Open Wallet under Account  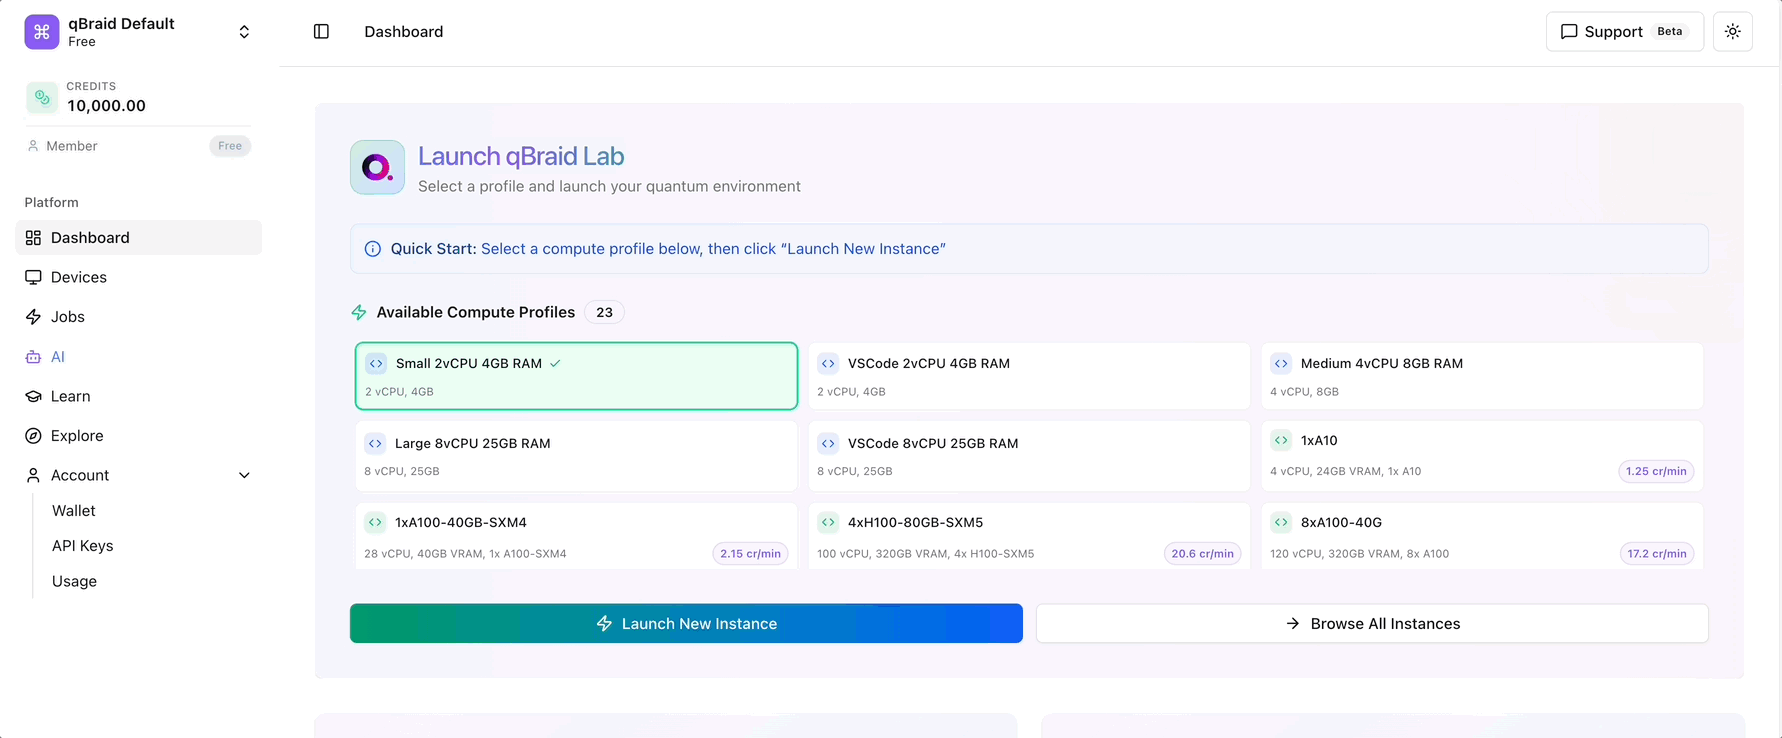click(x=74, y=511)
